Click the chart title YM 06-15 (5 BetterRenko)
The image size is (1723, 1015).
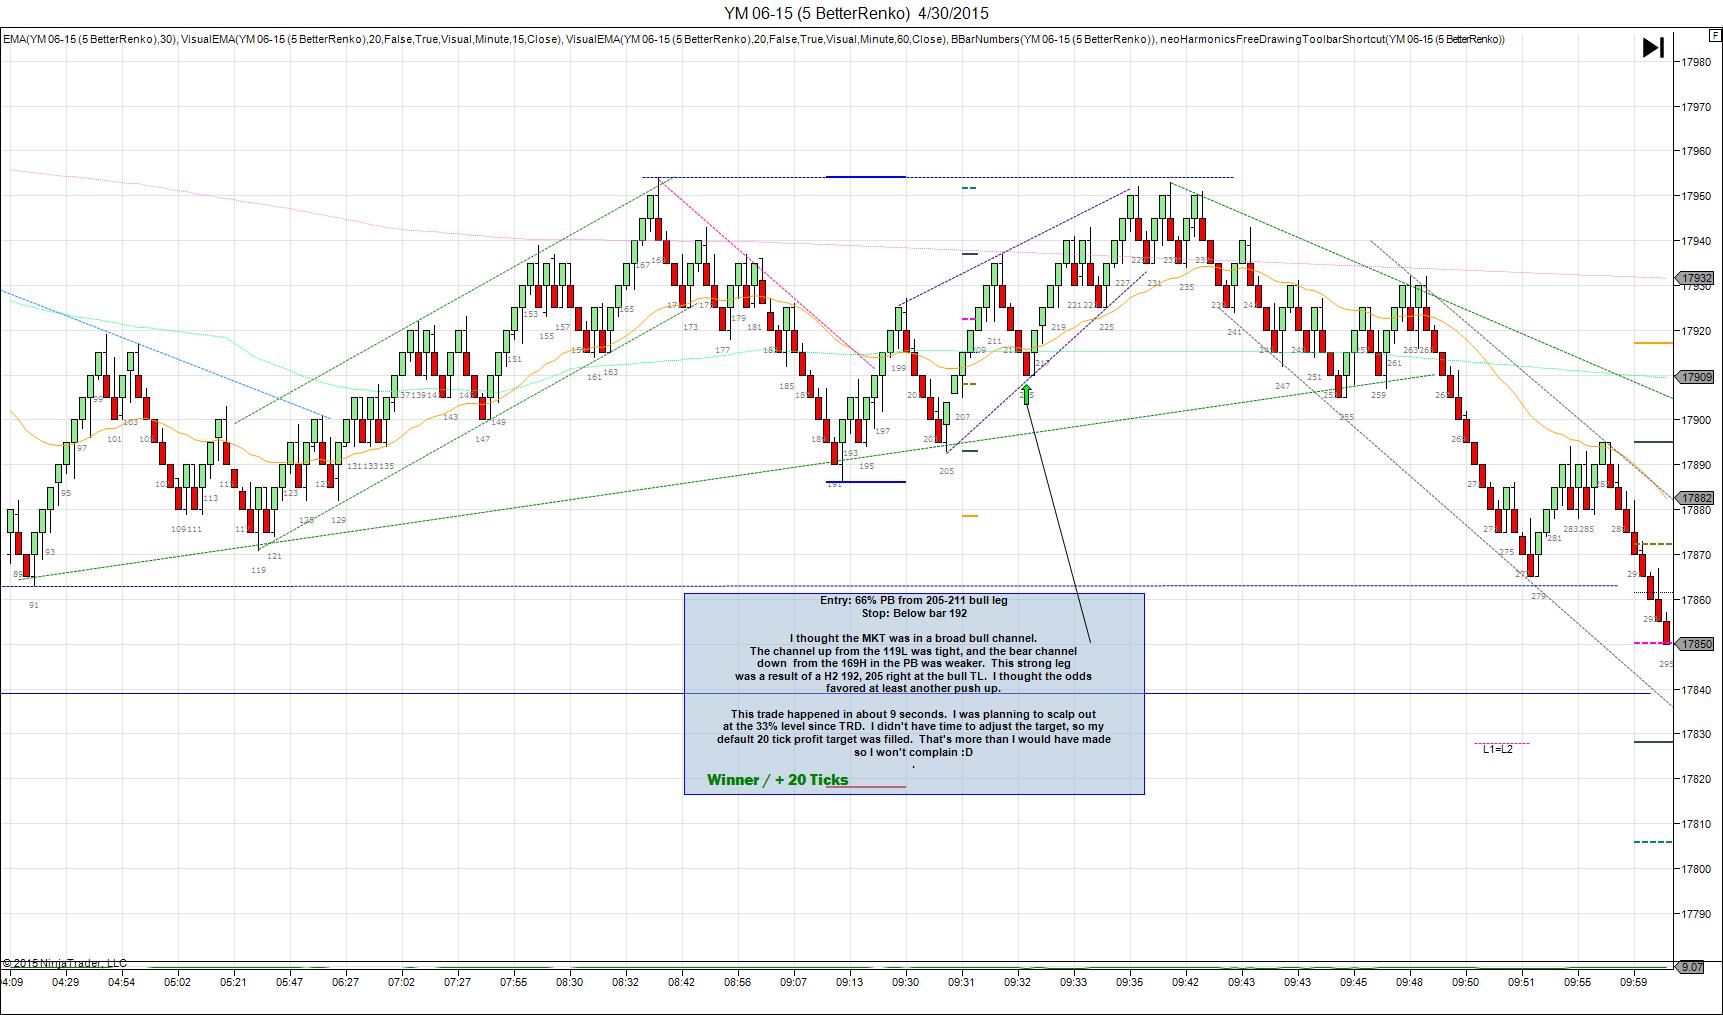tap(818, 13)
